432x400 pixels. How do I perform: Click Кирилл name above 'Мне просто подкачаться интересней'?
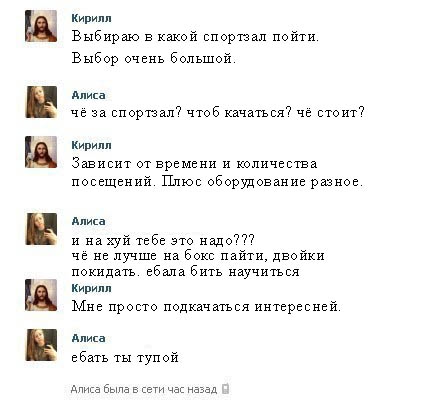pos(91,288)
